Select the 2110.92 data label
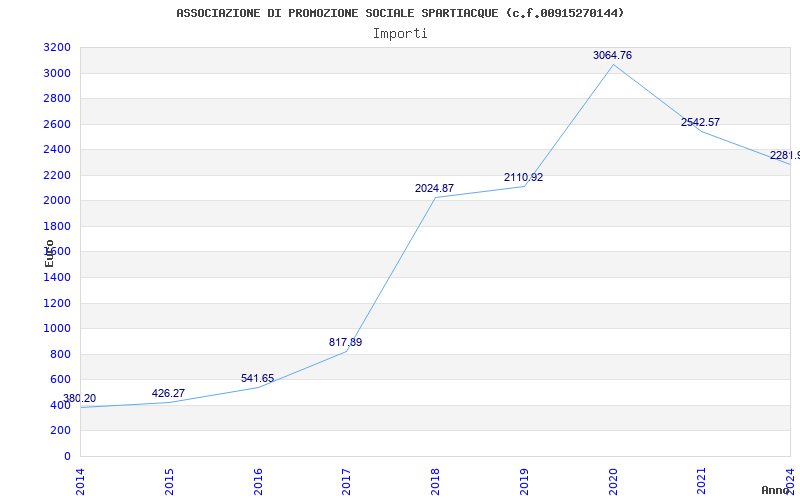This screenshot has height=500, width=800. 523,178
